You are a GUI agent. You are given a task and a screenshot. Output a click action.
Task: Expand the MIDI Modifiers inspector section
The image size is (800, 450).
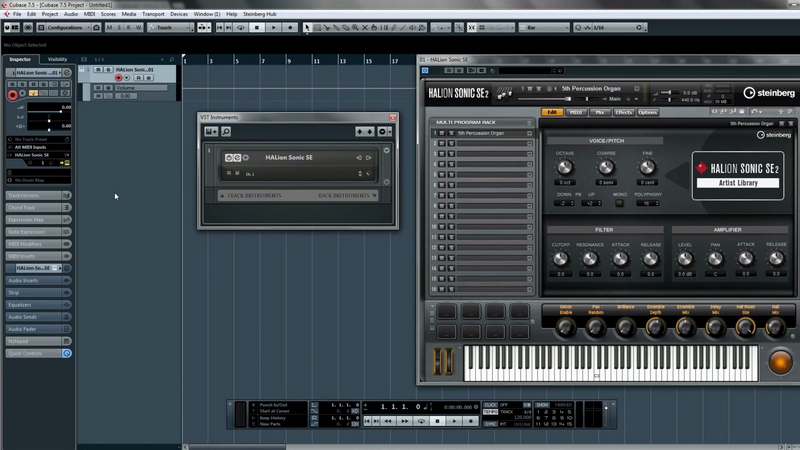tap(38, 244)
